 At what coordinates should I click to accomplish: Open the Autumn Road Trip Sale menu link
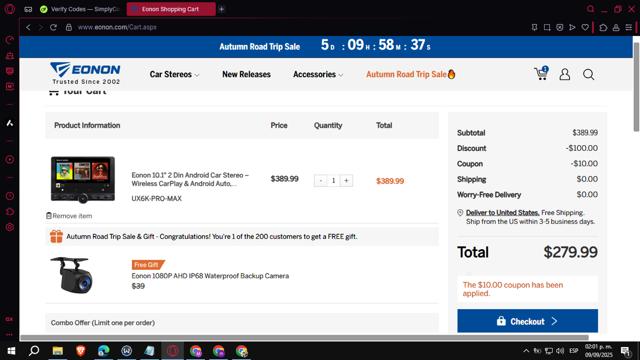[x=411, y=74]
